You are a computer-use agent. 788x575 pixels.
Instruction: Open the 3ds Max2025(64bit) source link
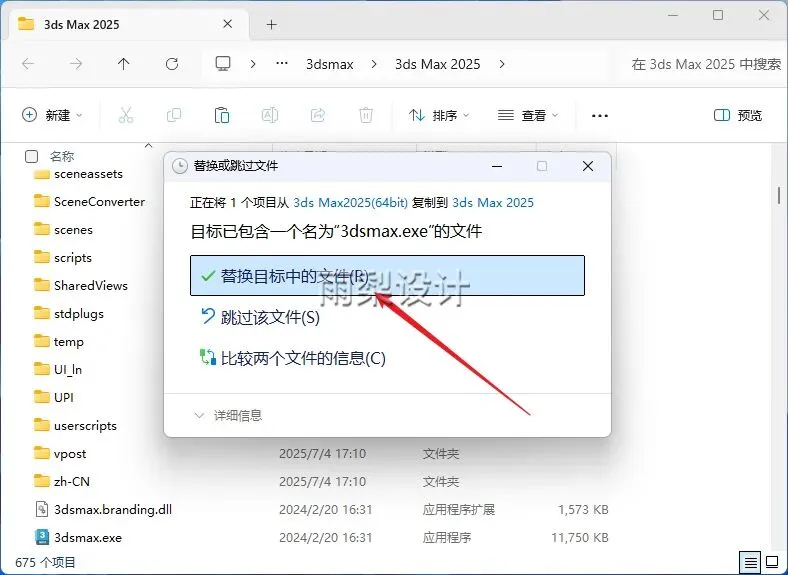(x=350, y=203)
